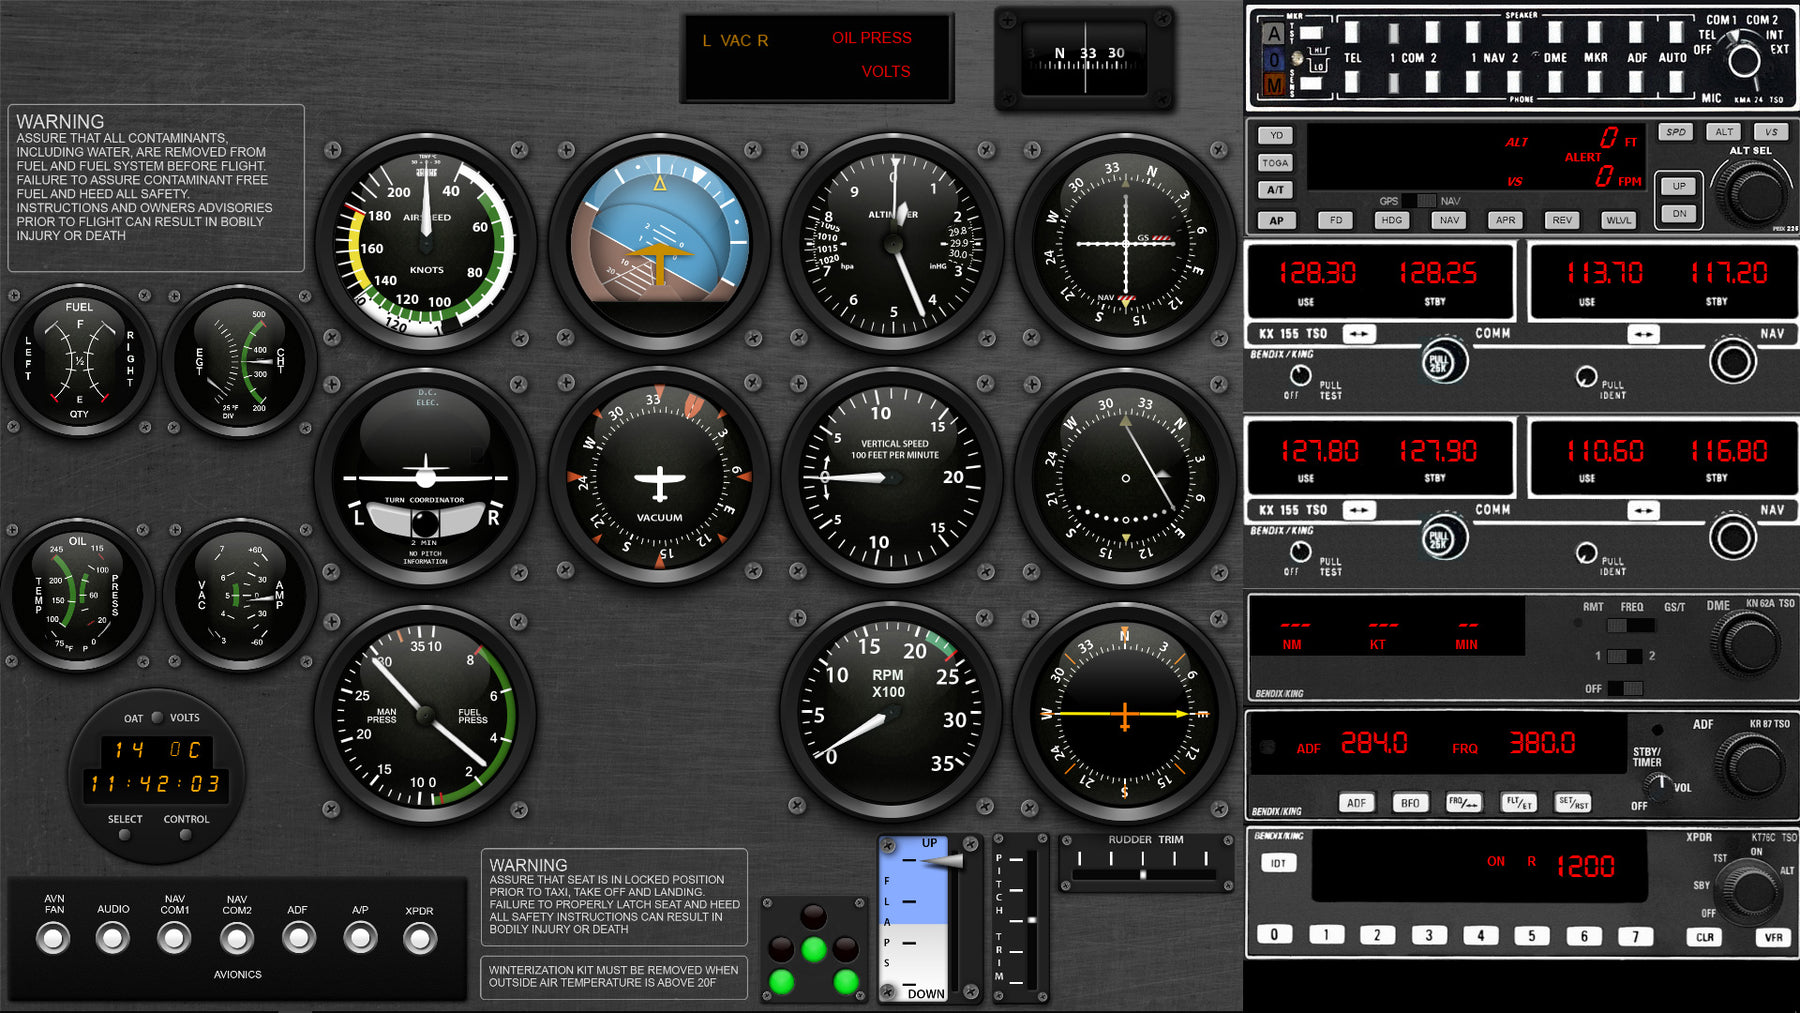This screenshot has height=1013, width=1800.
Task: Activate the APR approach mode button
Action: pos(1505,220)
